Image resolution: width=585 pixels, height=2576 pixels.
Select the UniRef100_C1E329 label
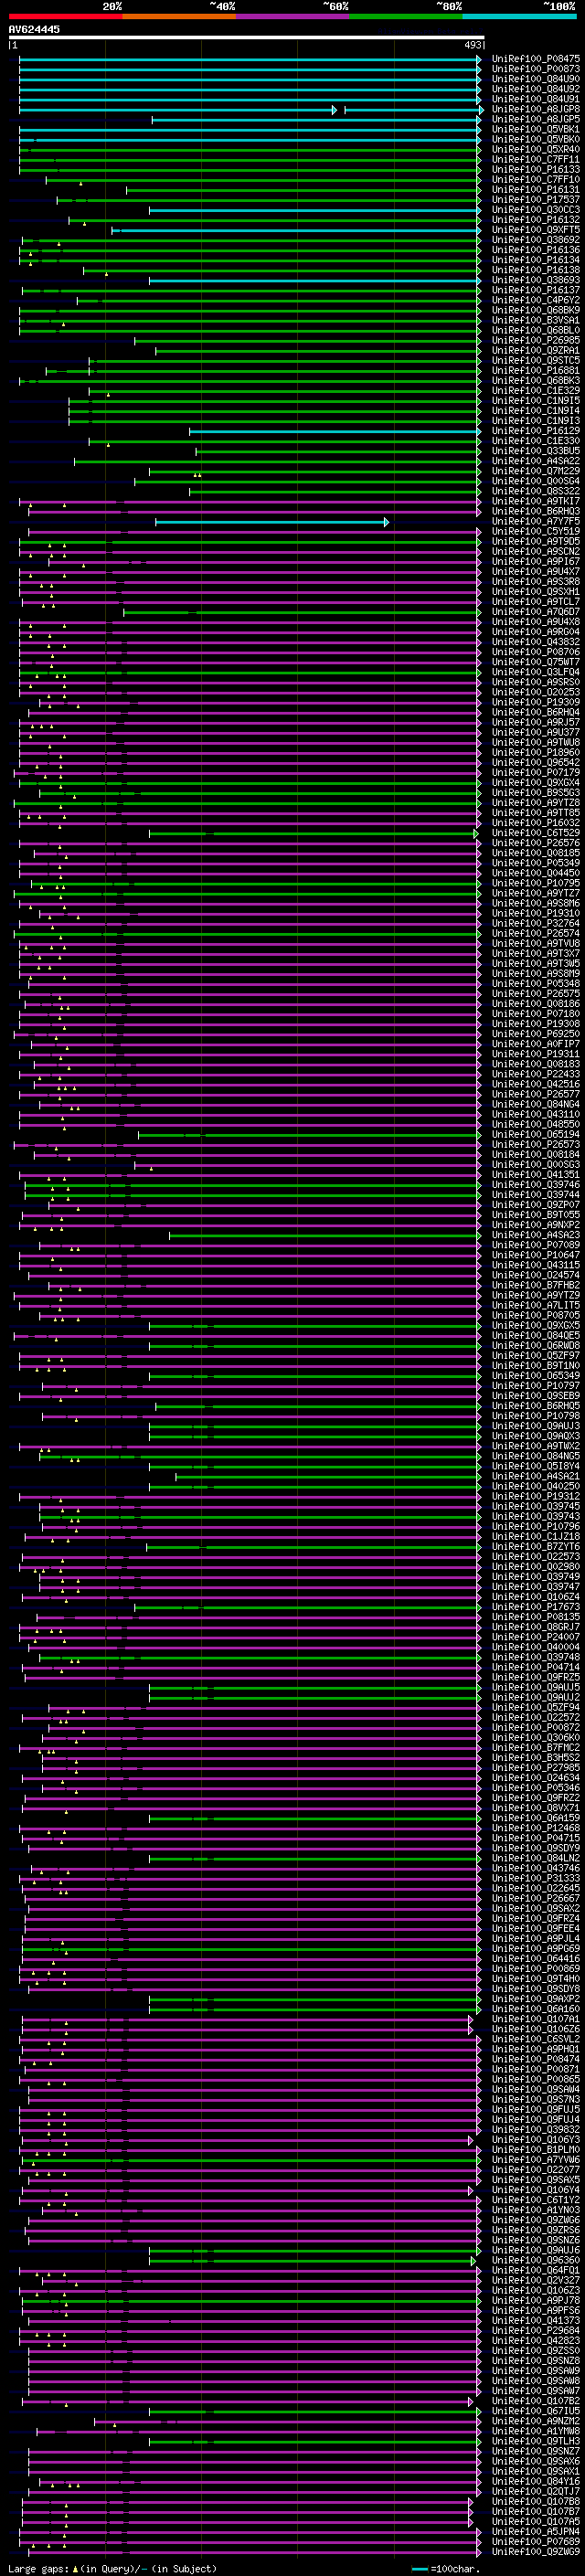click(x=536, y=391)
